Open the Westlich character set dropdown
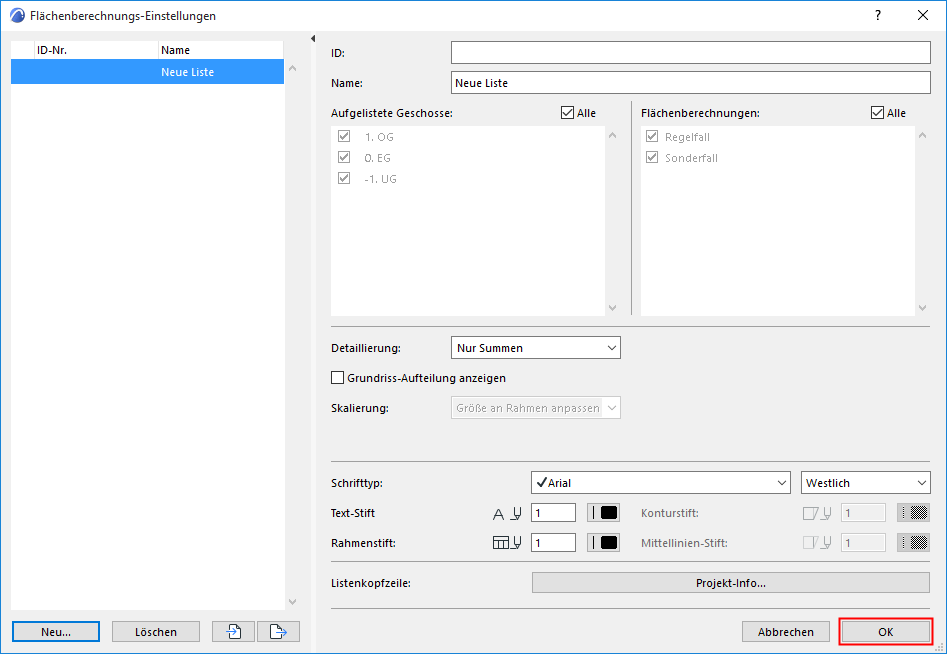The height and width of the screenshot is (654, 947). pos(865,482)
